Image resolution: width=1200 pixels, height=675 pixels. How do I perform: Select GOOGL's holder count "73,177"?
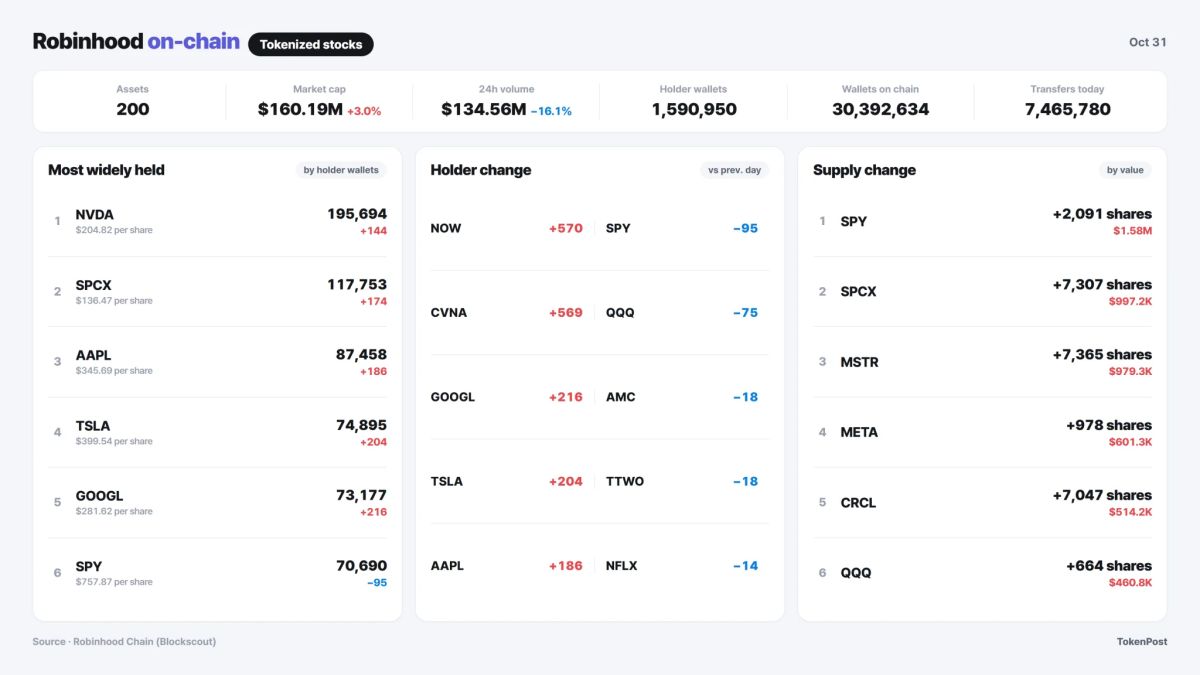click(x=361, y=496)
